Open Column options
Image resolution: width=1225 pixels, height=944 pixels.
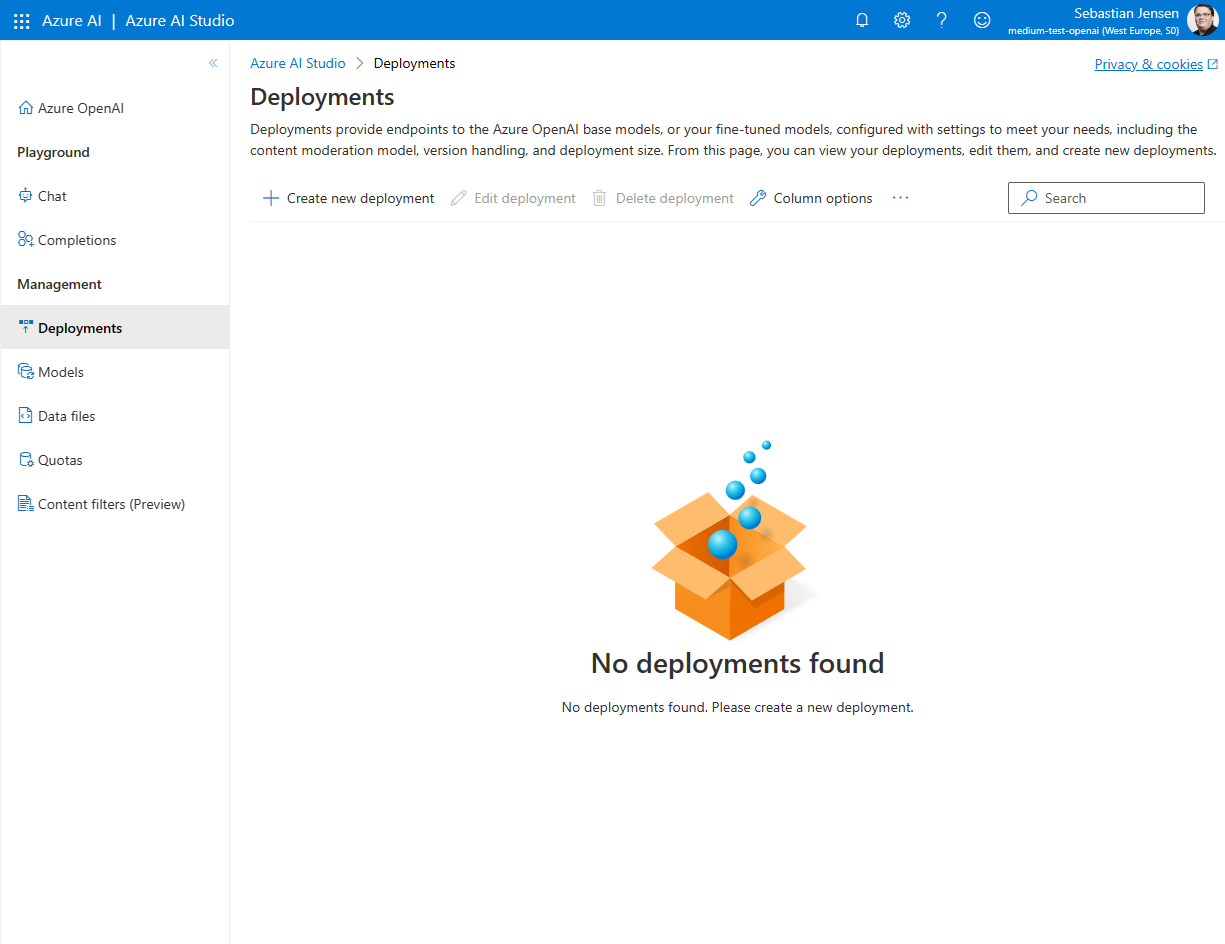811,198
